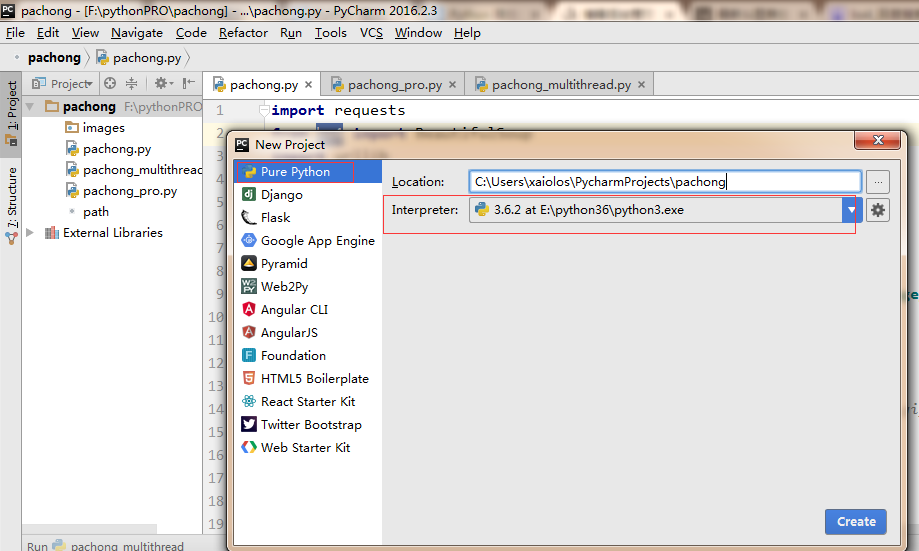Screen dimensions: 919x551
Task: Select Google App Engine project type
Action: (308, 240)
